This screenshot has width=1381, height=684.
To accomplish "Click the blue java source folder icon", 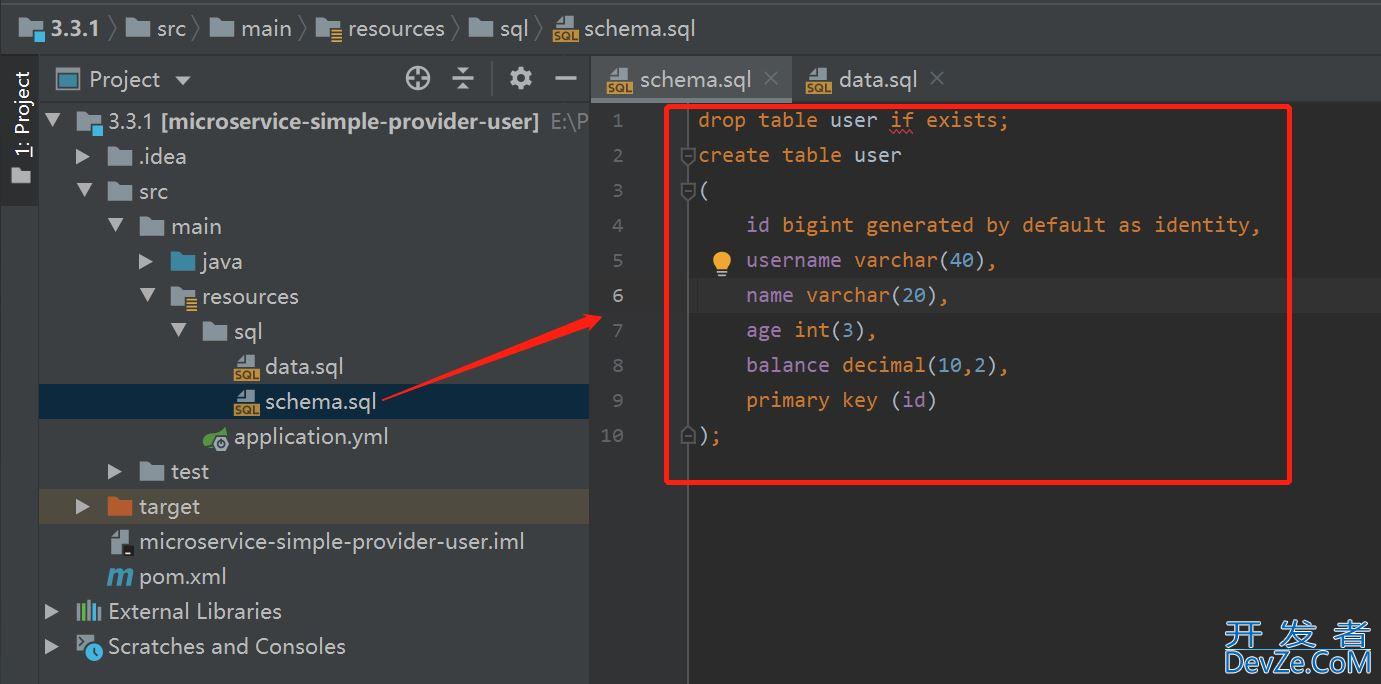I will (182, 262).
